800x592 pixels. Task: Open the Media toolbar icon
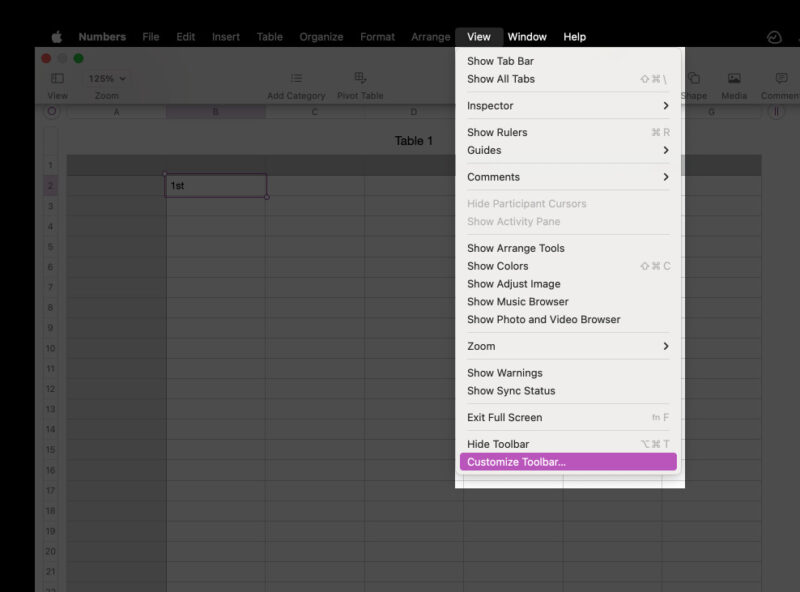coord(734,78)
